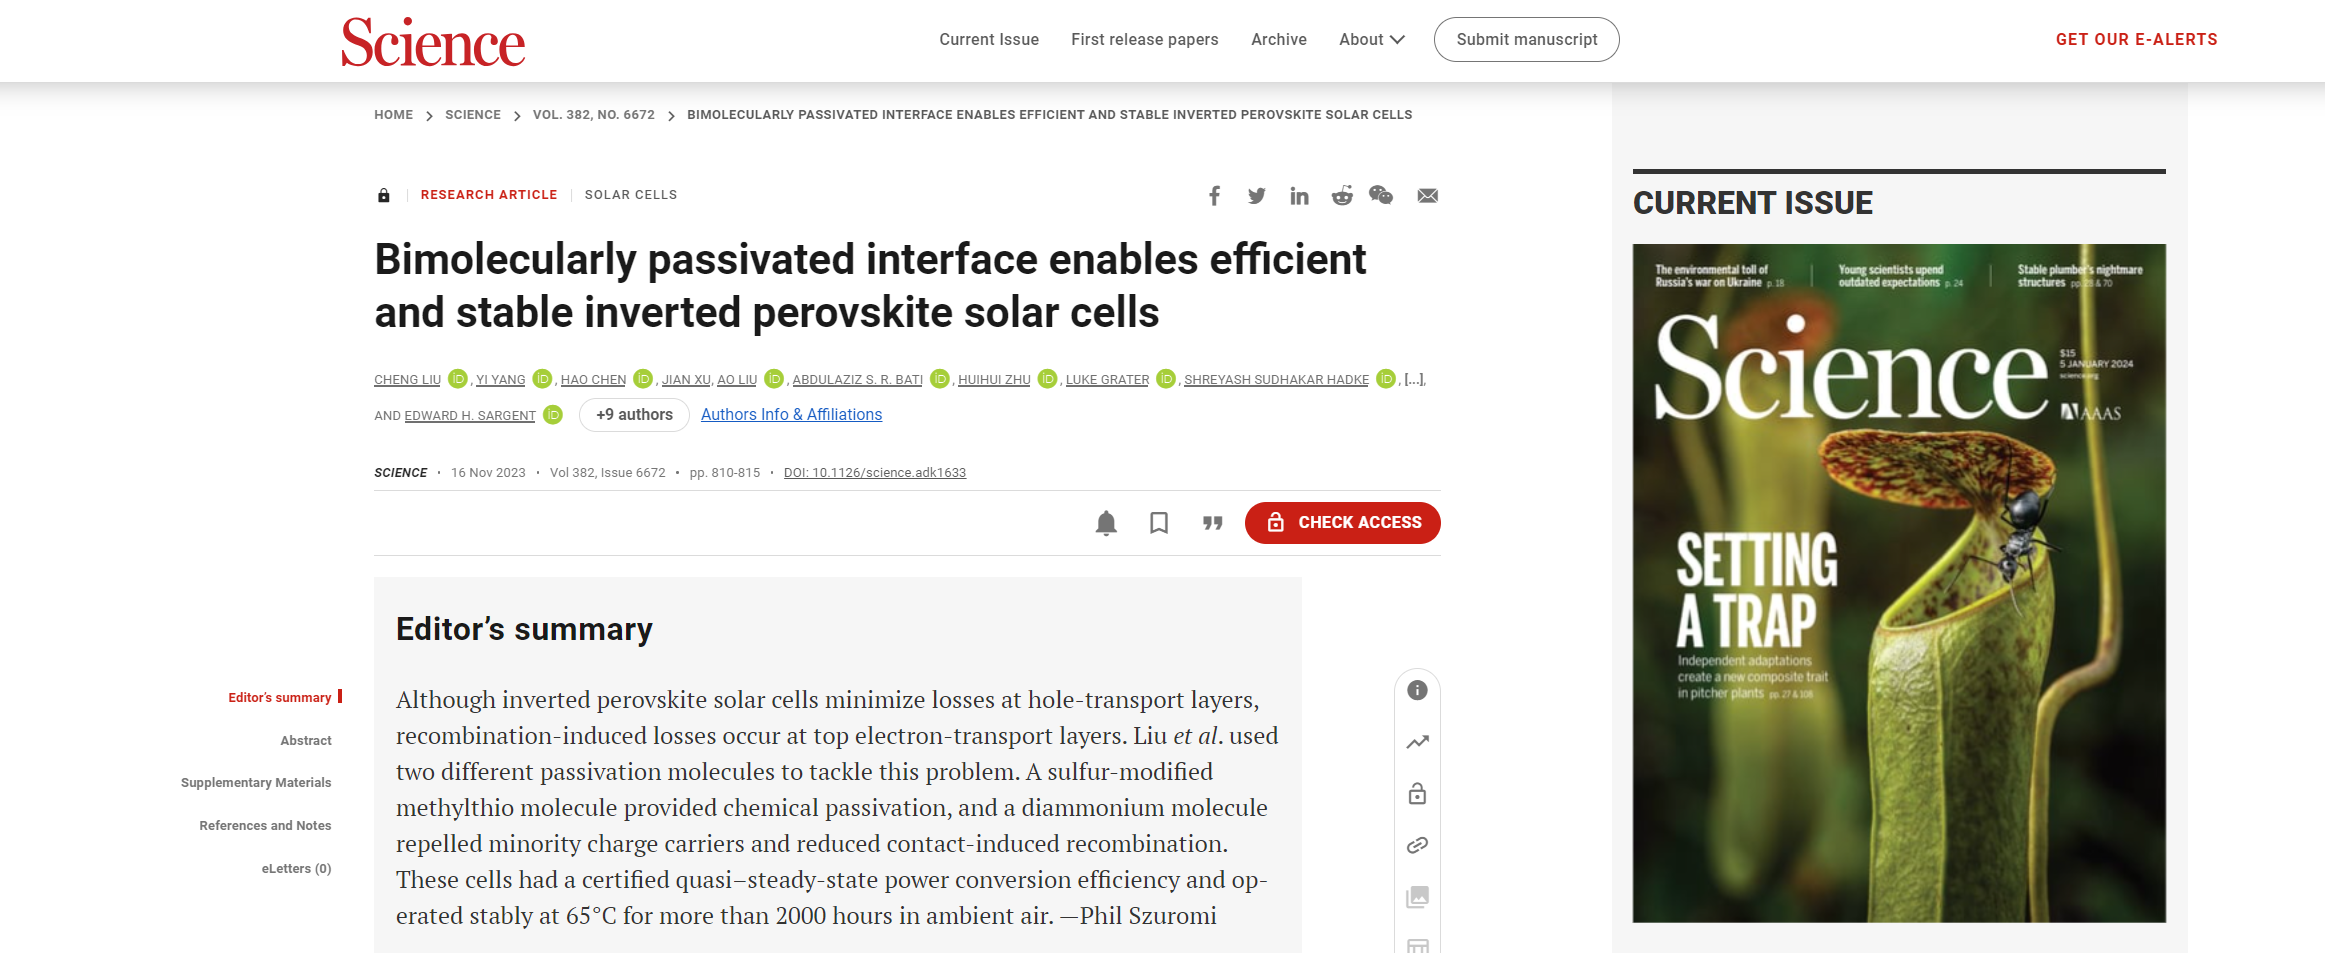
Task: Jump to Abstract section
Action: (305, 741)
